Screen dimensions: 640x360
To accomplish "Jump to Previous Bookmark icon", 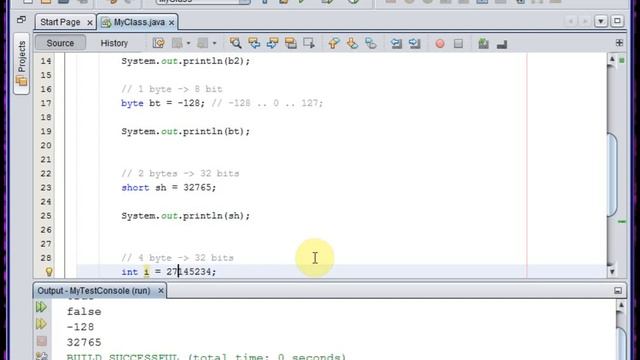I will [x=334, y=43].
